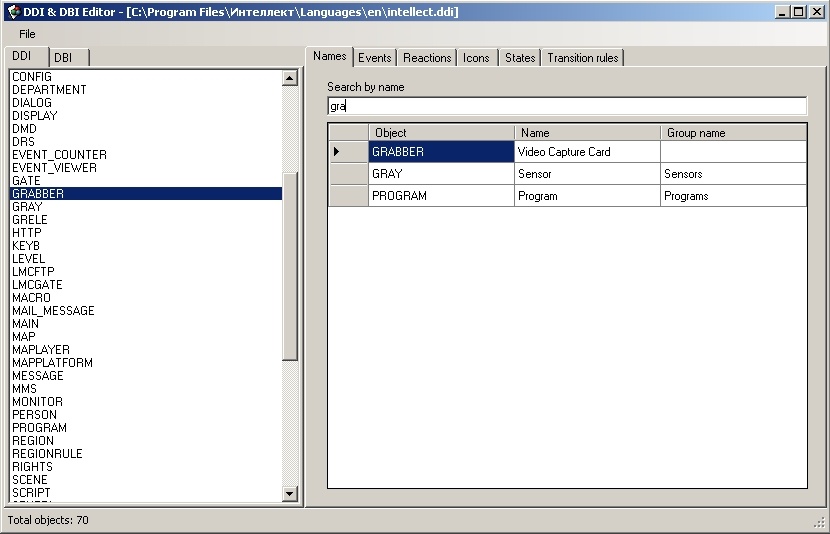The width and height of the screenshot is (830, 534).
Task: Click the Group name column header
Action: click(x=734, y=133)
